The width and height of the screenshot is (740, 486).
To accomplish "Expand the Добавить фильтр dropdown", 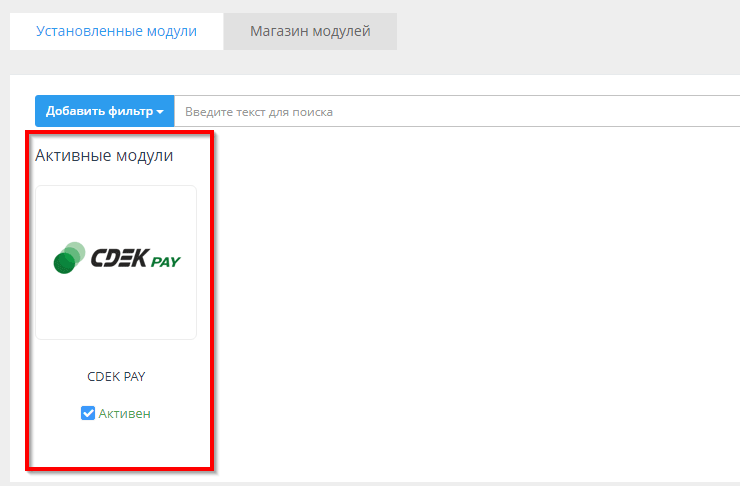I will click(x=105, y=111).
